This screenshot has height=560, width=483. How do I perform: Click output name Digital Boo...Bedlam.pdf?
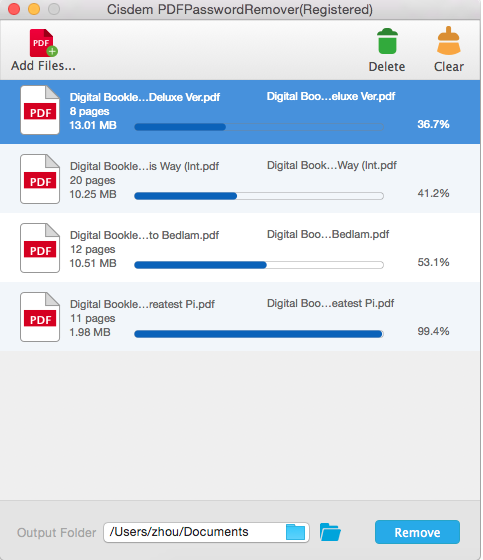tap(328, 234)
